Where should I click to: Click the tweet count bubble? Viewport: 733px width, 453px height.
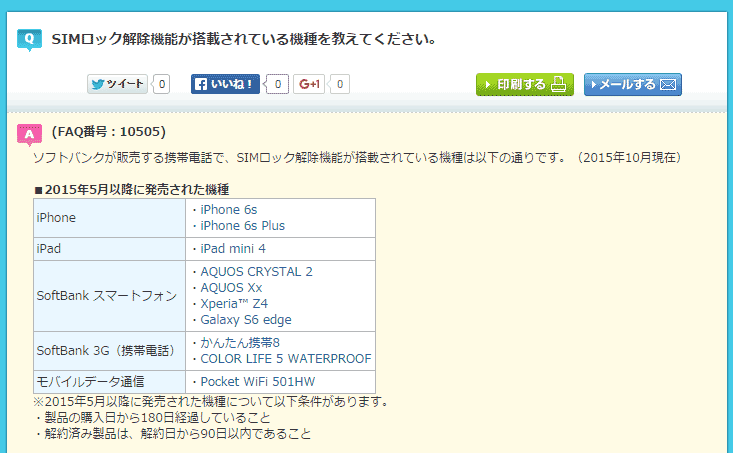(x=162, y=84)
